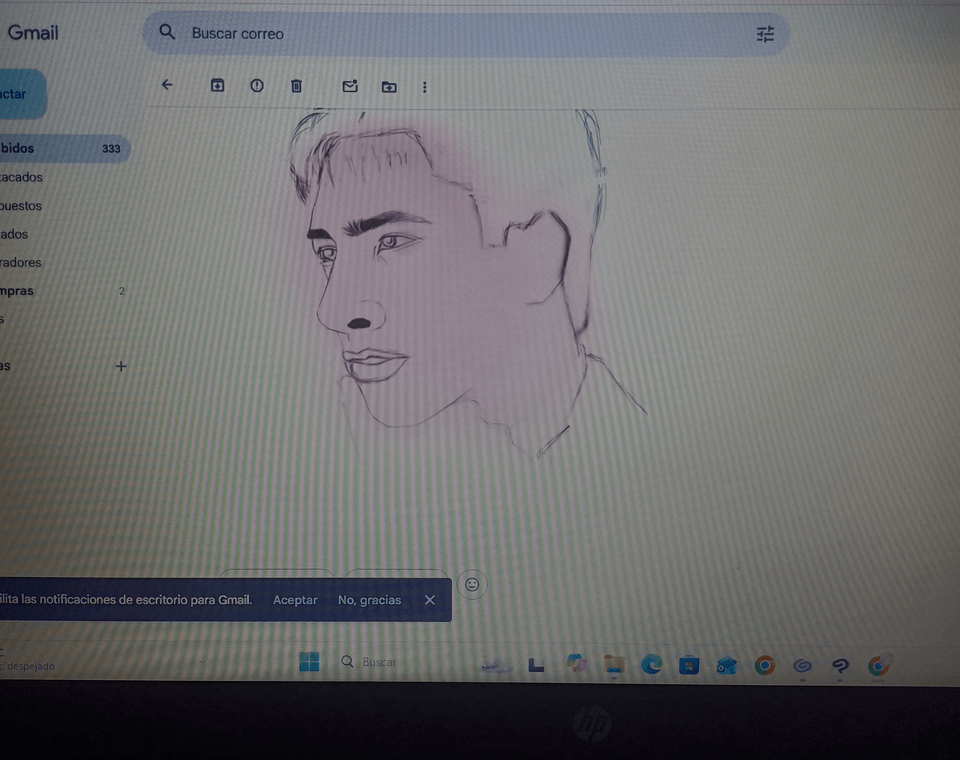Open the search filter options slider icon
The height and width of the screenshot is (760, 960).
pyautogui.click(x=765, y=34)
